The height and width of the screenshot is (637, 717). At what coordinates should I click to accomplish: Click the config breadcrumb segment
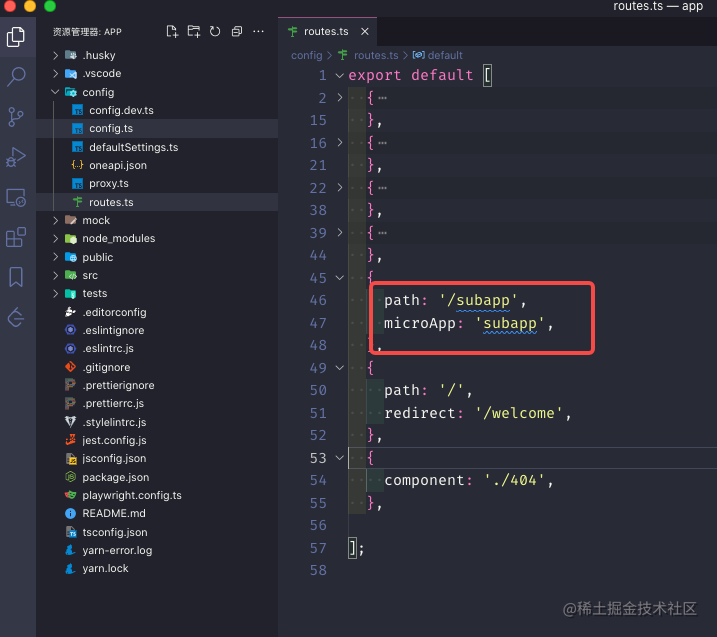306,55
